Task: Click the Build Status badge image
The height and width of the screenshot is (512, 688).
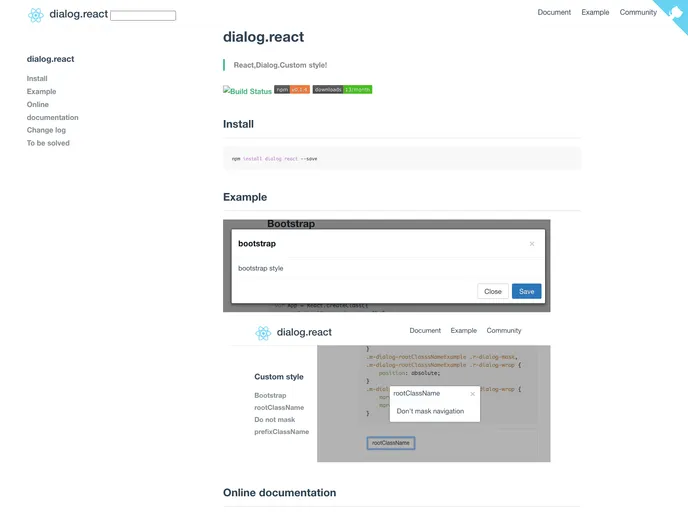Action: pyautogui.click(x=247, y=91)
